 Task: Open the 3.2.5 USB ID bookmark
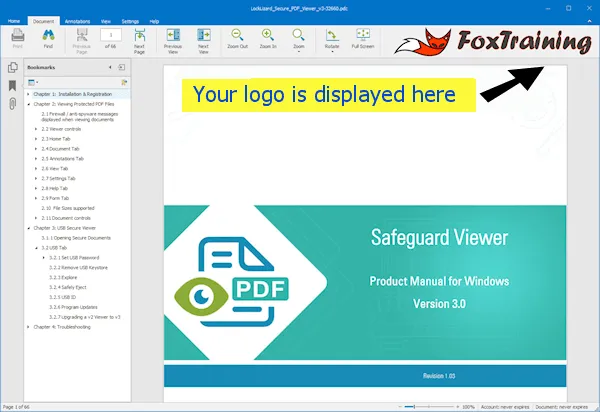click(x=62, y=297)
